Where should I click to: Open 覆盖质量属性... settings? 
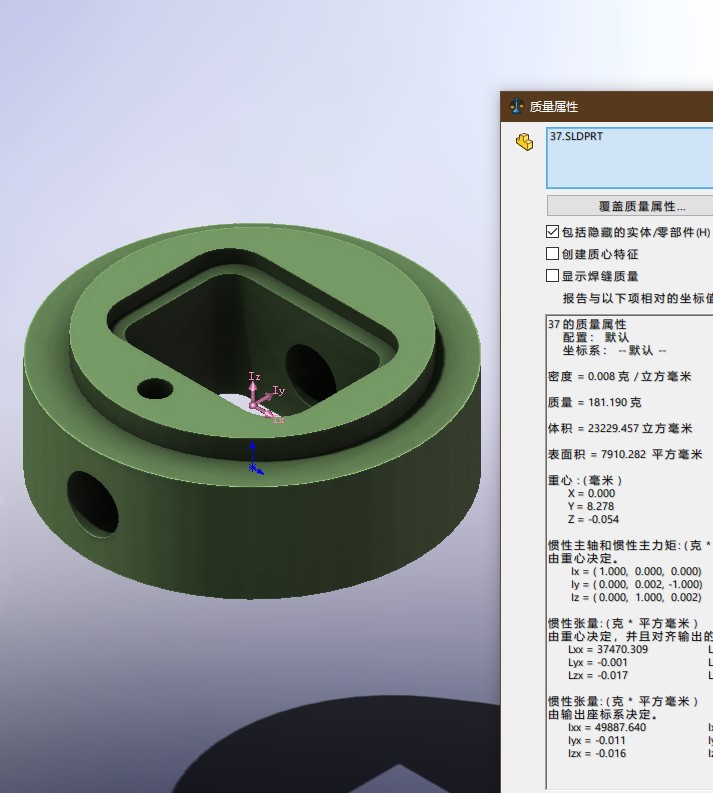[x=629, y=206]
